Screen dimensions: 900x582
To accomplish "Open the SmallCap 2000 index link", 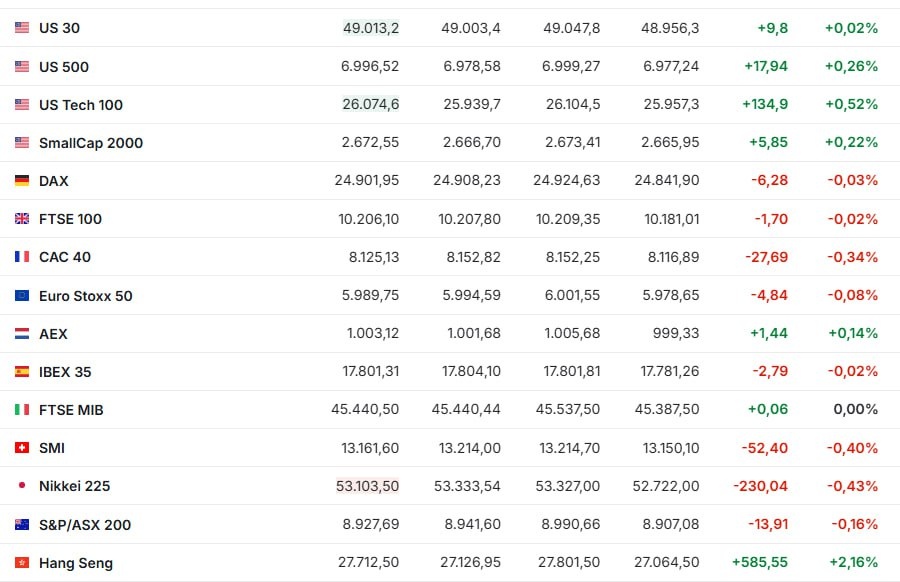I will pos(91,143).
